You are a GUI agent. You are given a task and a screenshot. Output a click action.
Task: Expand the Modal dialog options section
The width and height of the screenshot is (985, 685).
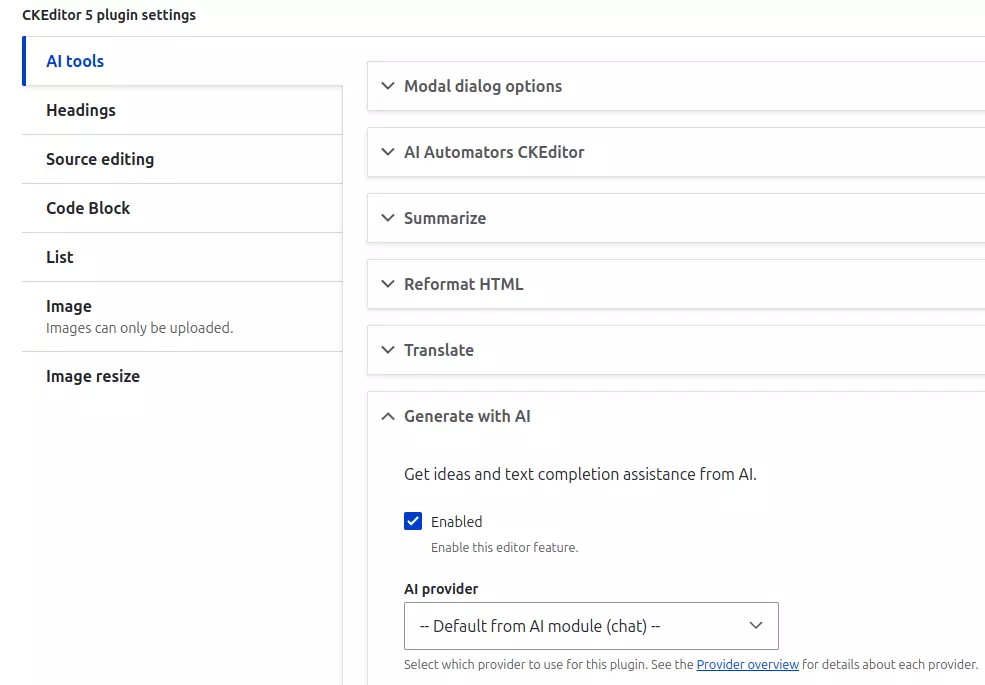(x=676, y=86)
